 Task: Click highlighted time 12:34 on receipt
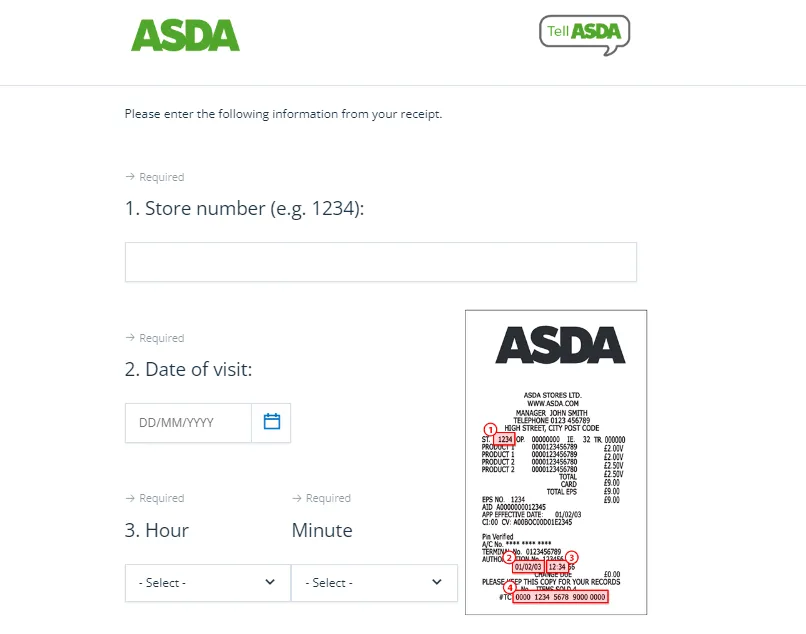(x=557, y=567)
